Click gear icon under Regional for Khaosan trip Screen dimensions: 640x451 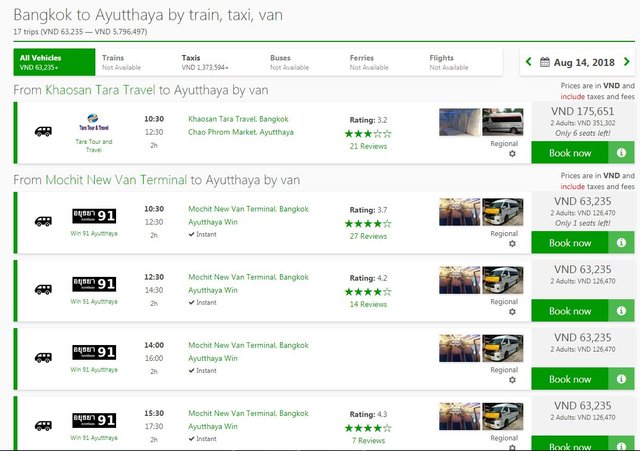click(x=512, y=154)
